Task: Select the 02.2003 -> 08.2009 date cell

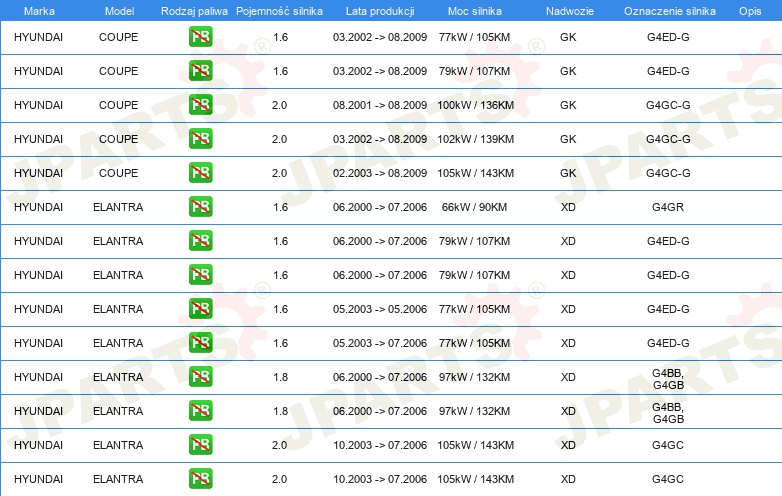Action: pos(380,173)
